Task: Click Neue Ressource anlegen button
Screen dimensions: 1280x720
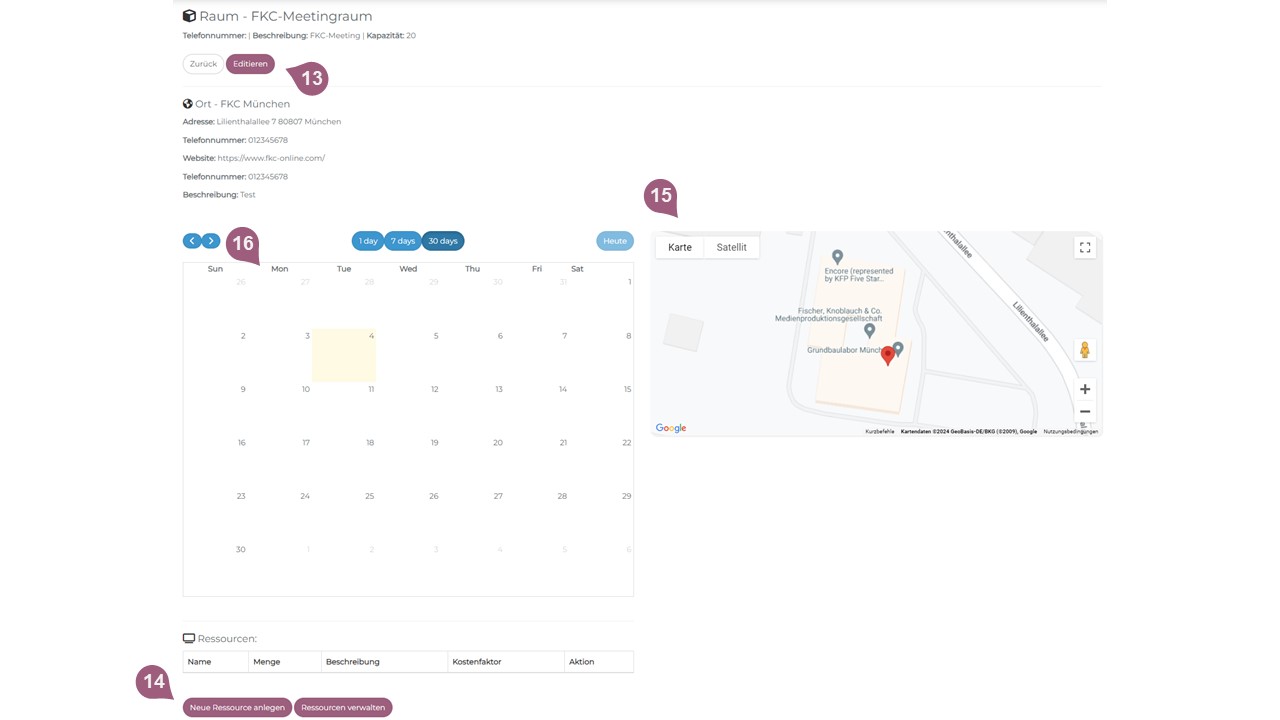Action: (237, 707)
